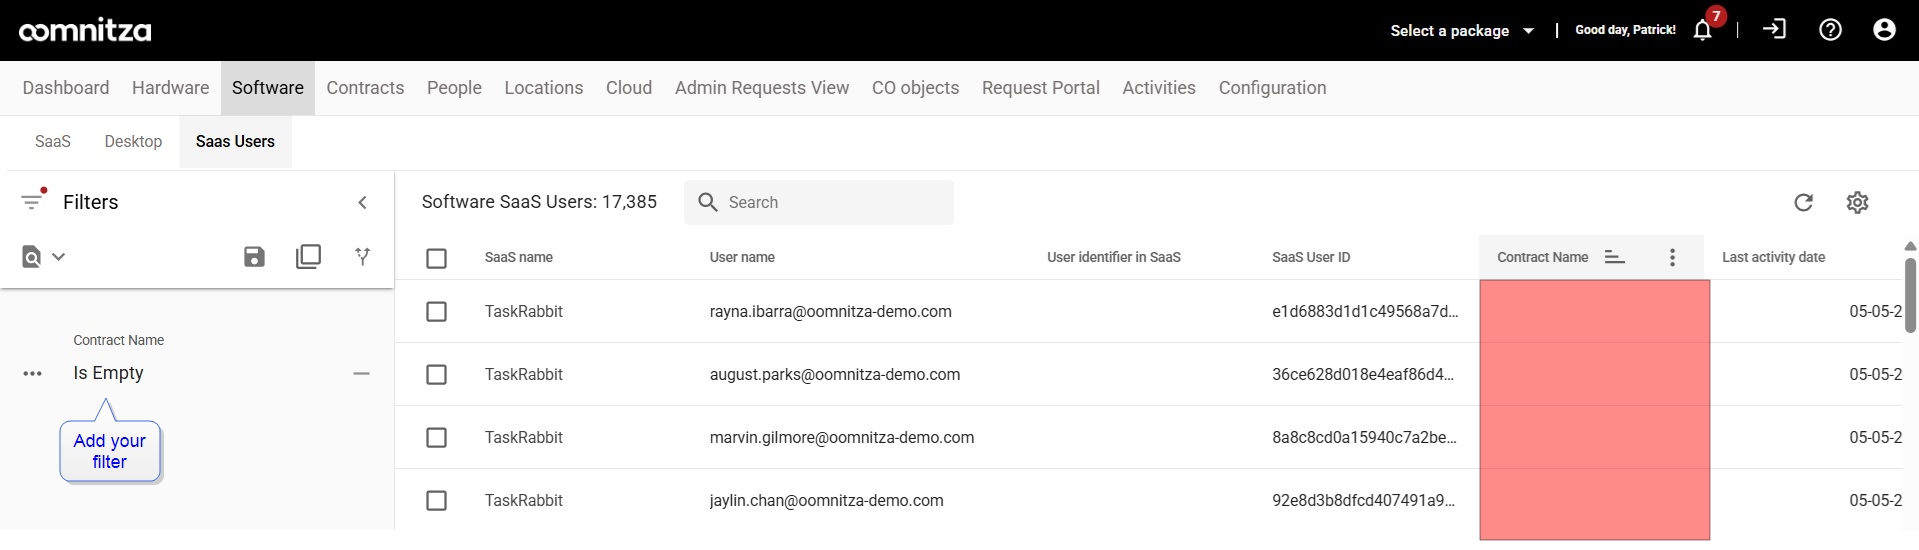
Task: Check the august.parks row checkbox
Action: pyautogui.click(x=436, y=374)
